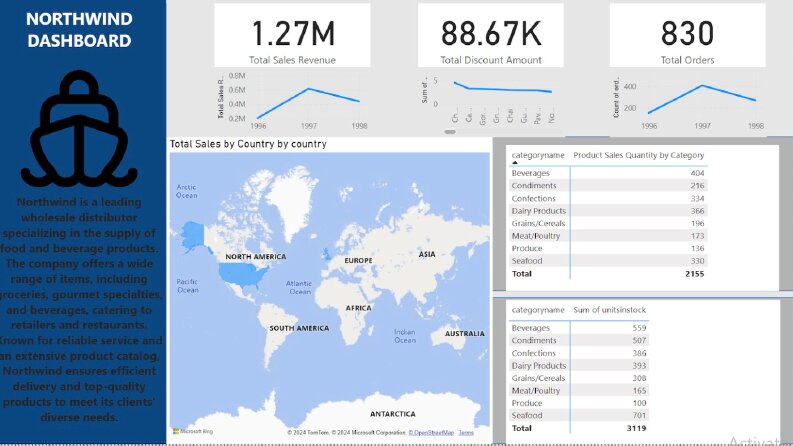
Task: Select Grains/Cereals row with value 196
Action: 607,223
